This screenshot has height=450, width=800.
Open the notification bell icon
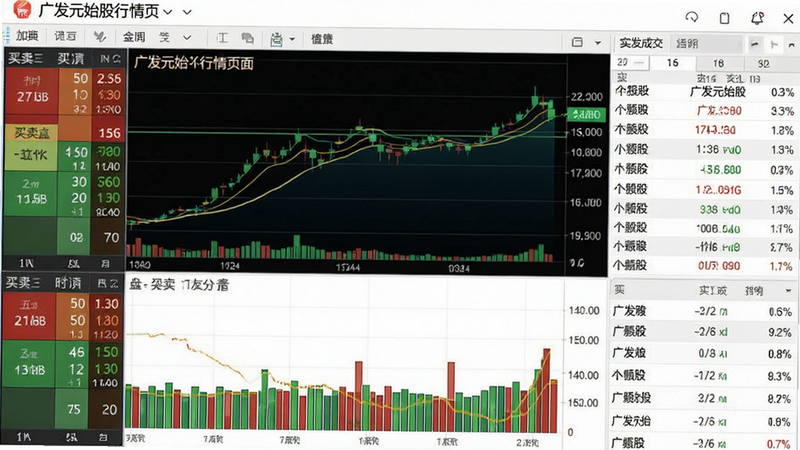[757, 18]
